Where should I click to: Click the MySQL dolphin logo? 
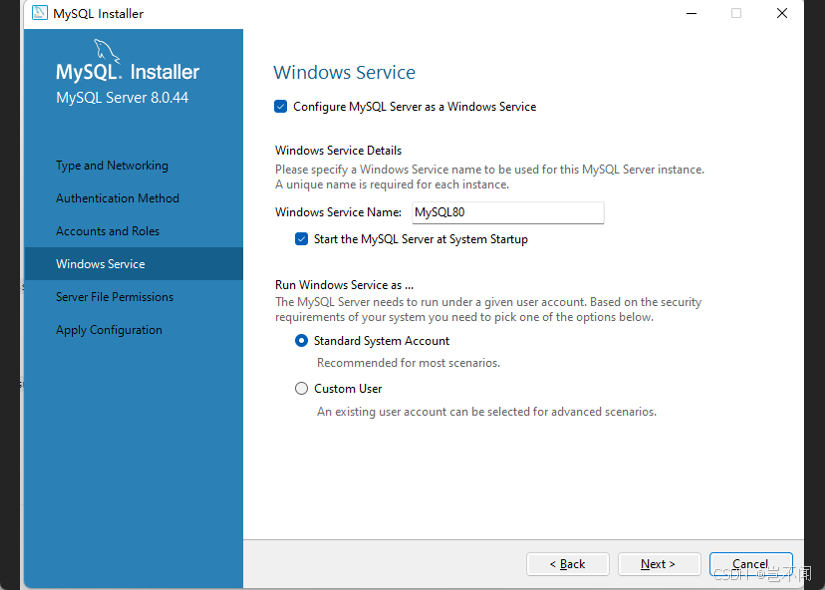click(x=107, y=51)
